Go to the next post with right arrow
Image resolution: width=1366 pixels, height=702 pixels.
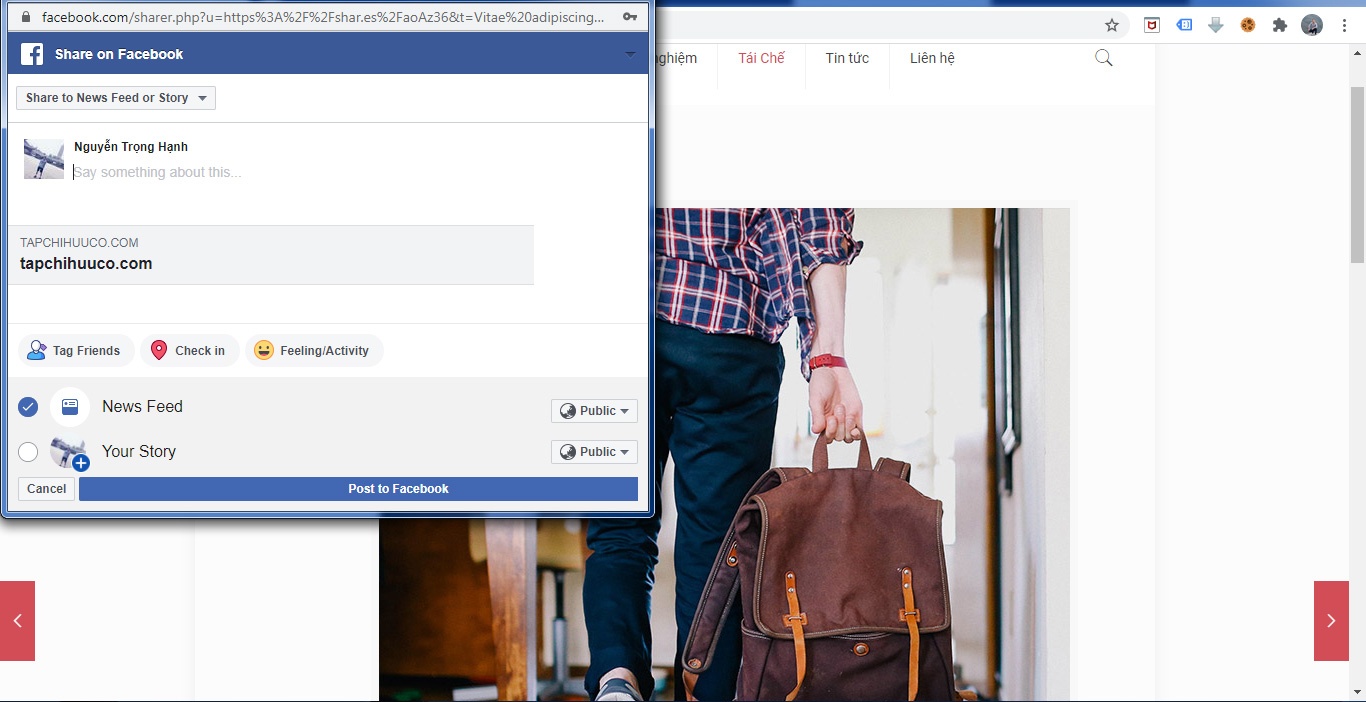pos(1331,621)
